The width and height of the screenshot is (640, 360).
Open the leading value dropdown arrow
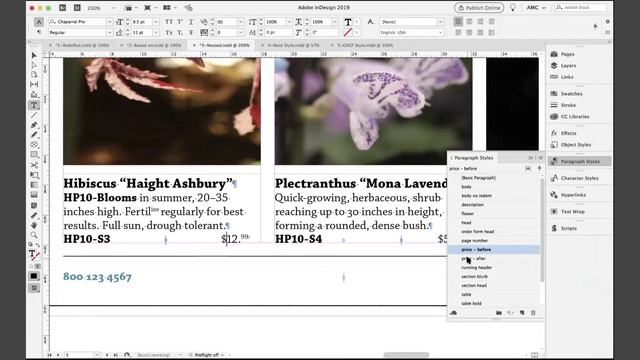click(x=156, y=32)
